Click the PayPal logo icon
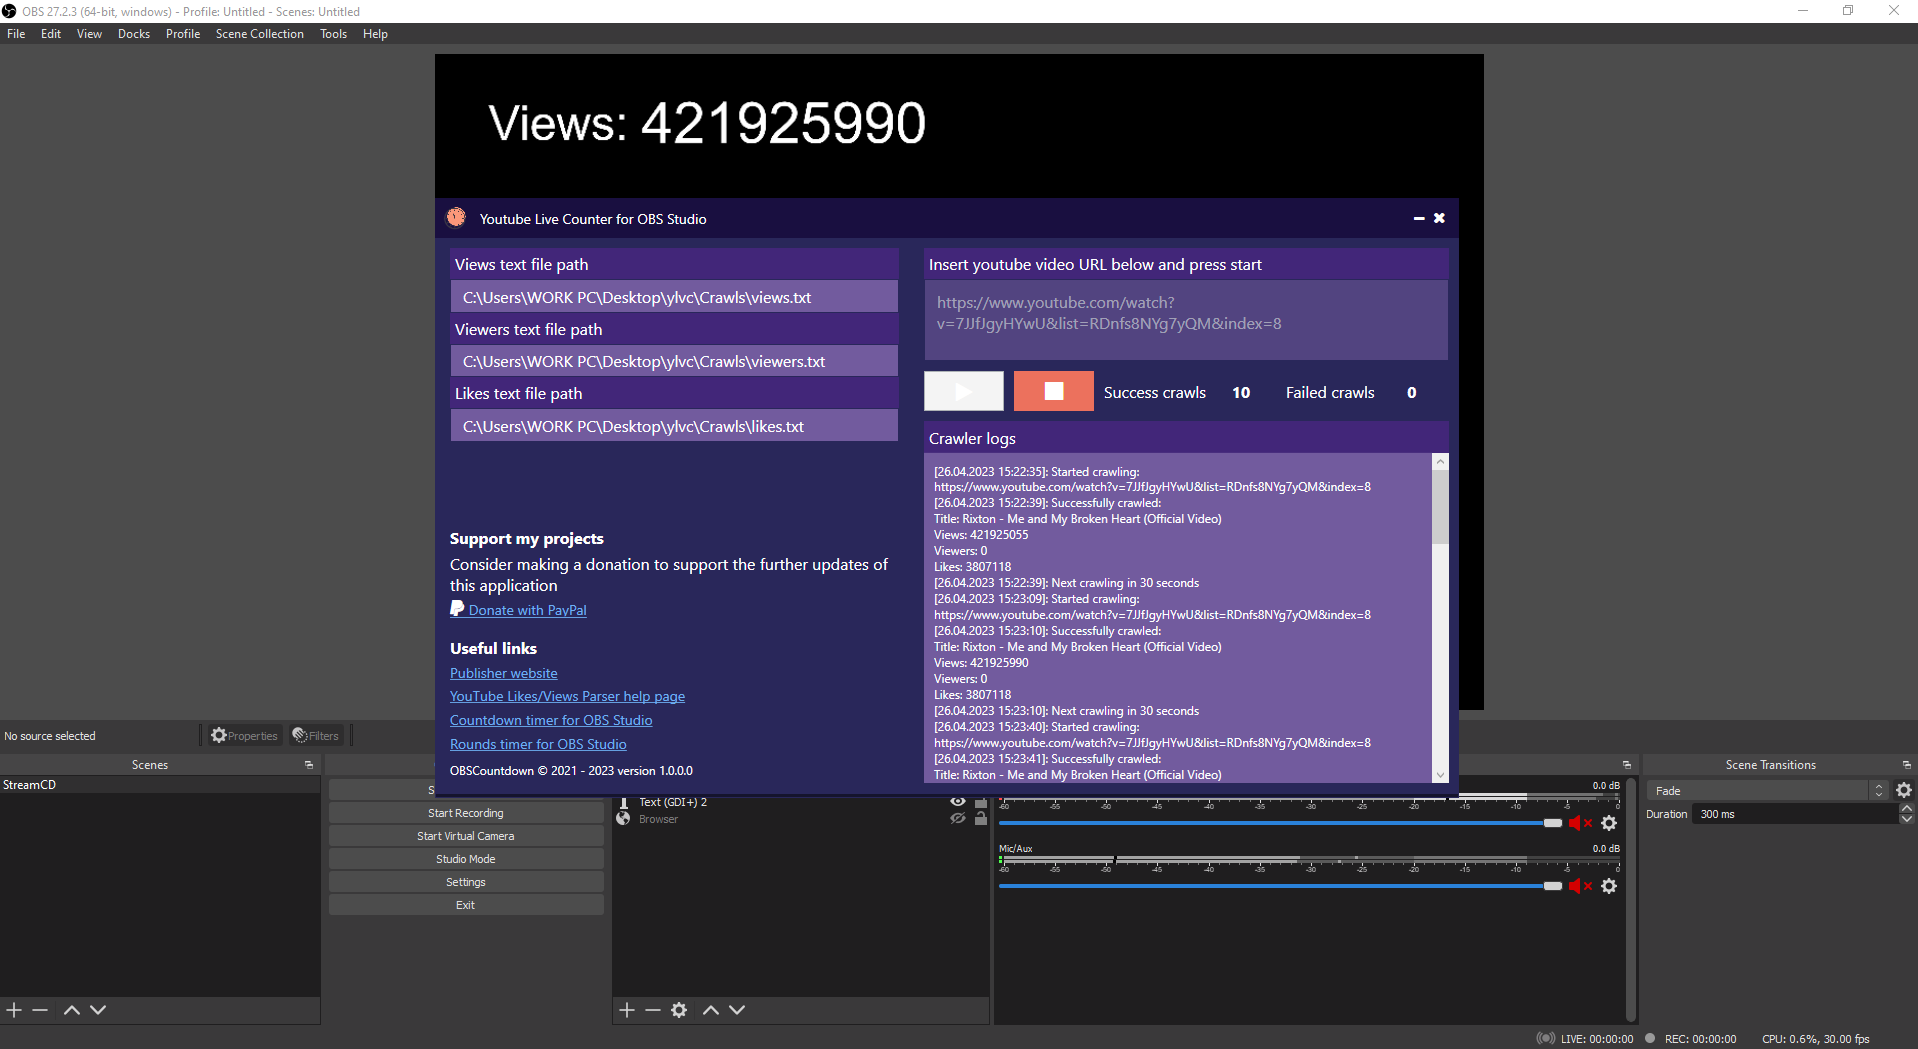The width and height of the screenshot is (1918, 1049). tap(457, 609)
